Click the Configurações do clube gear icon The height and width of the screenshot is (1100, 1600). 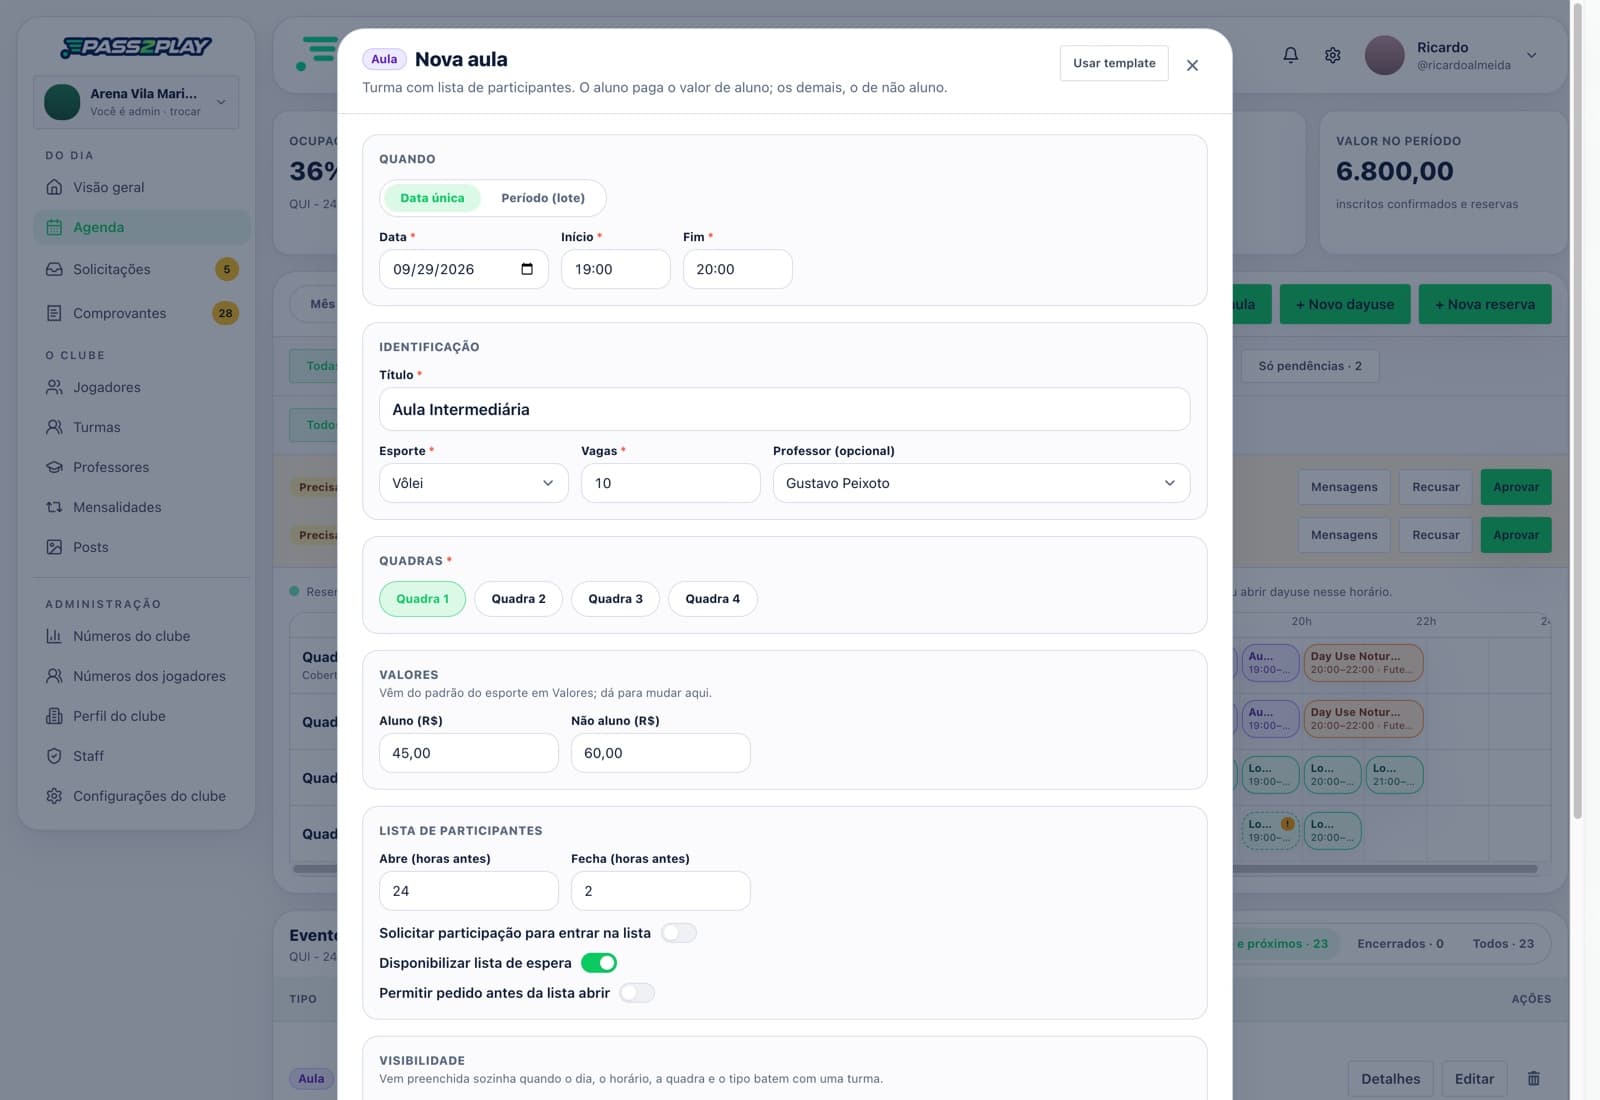tap(54, 796)
